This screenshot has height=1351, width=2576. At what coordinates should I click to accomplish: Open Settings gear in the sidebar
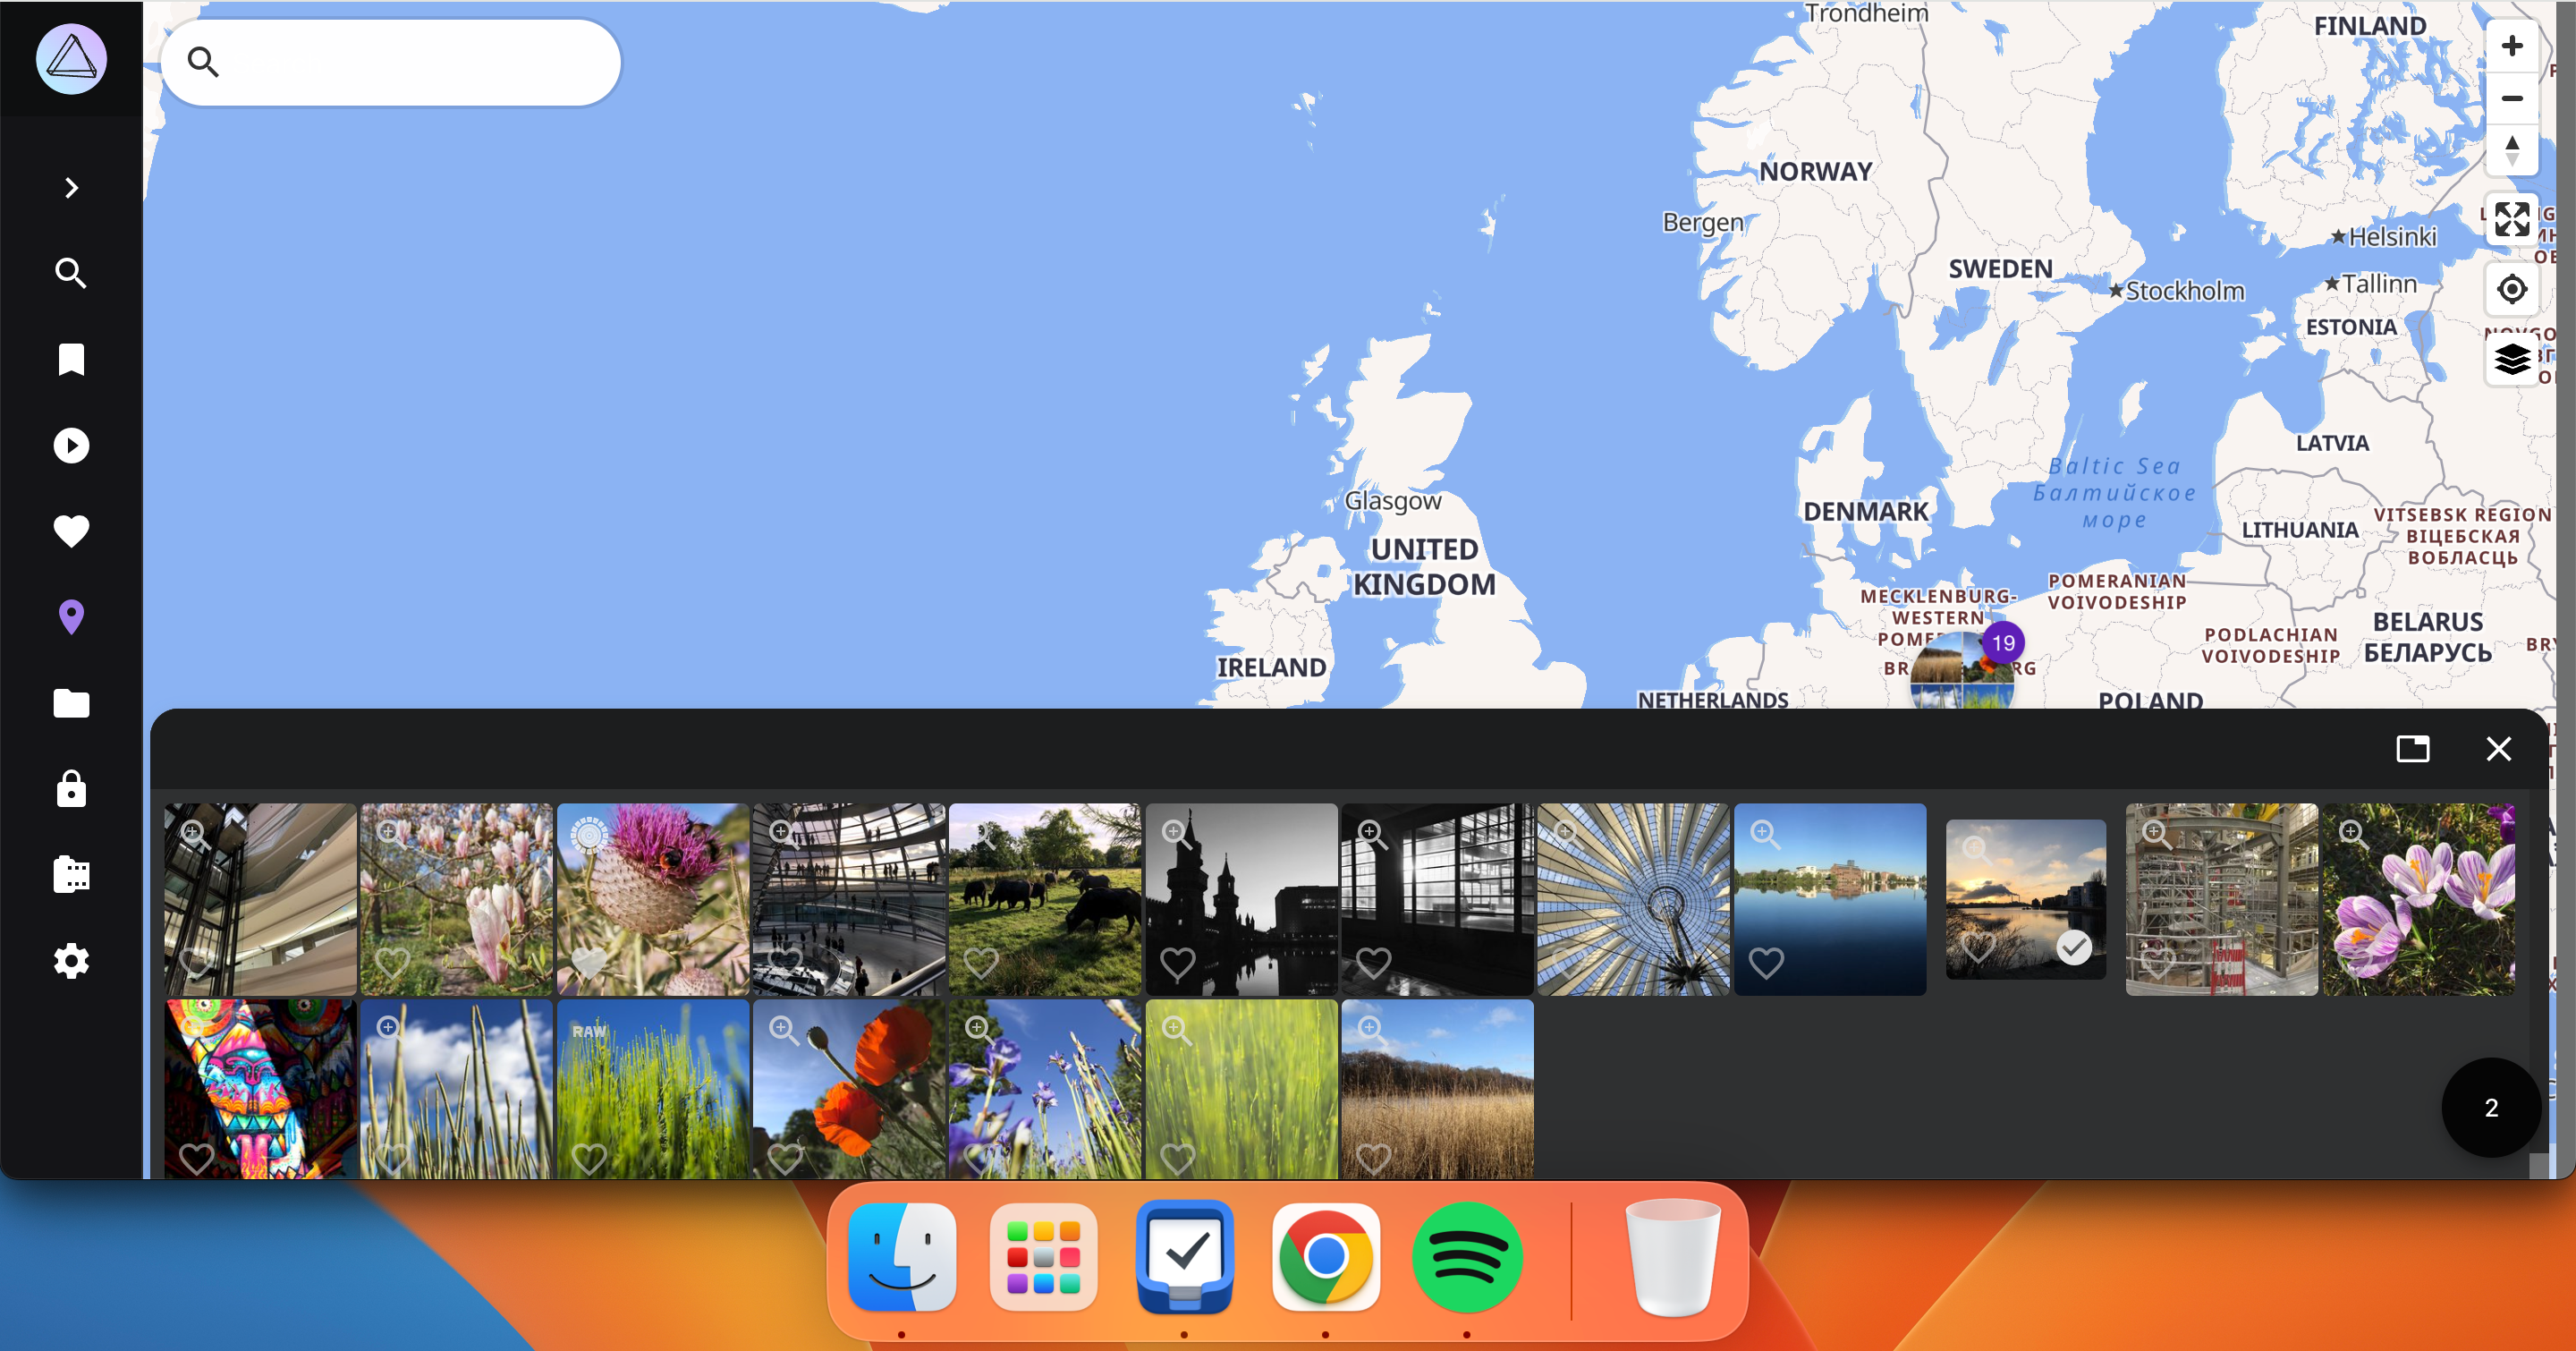tap(71, 961)
